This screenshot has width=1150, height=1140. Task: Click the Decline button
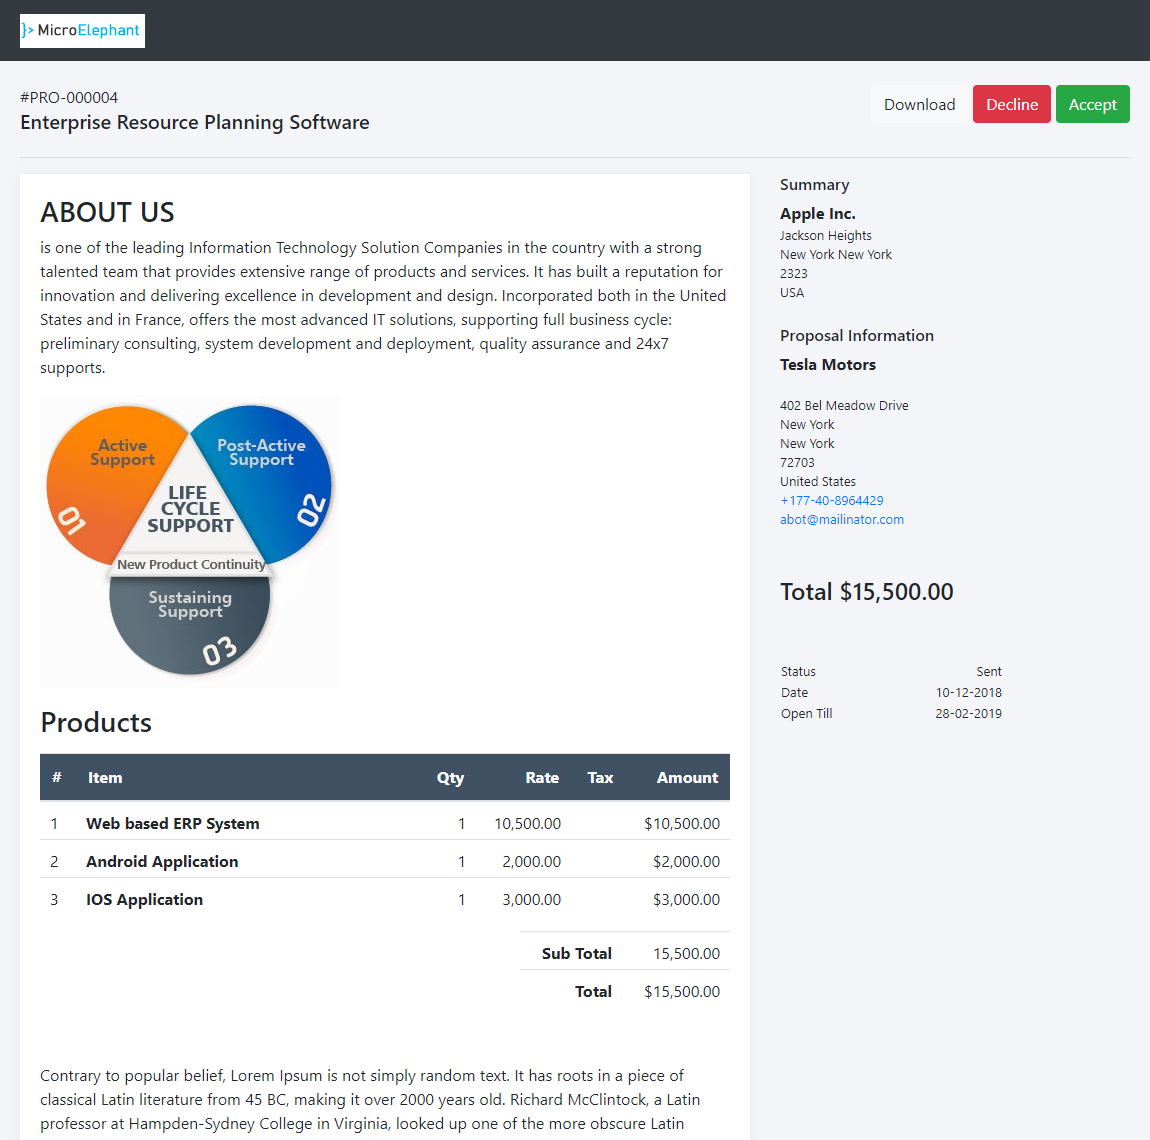(x=1011, y=104)
